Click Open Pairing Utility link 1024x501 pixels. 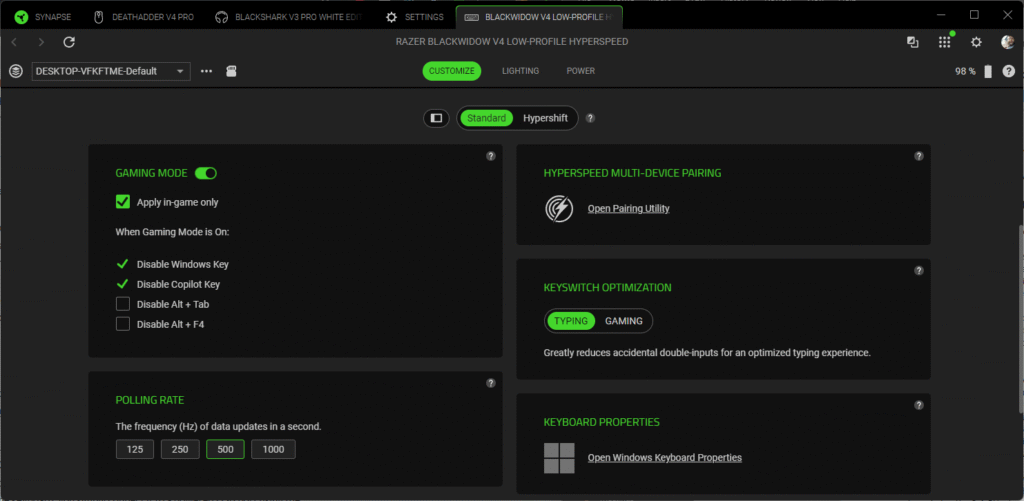pos(628,208)
